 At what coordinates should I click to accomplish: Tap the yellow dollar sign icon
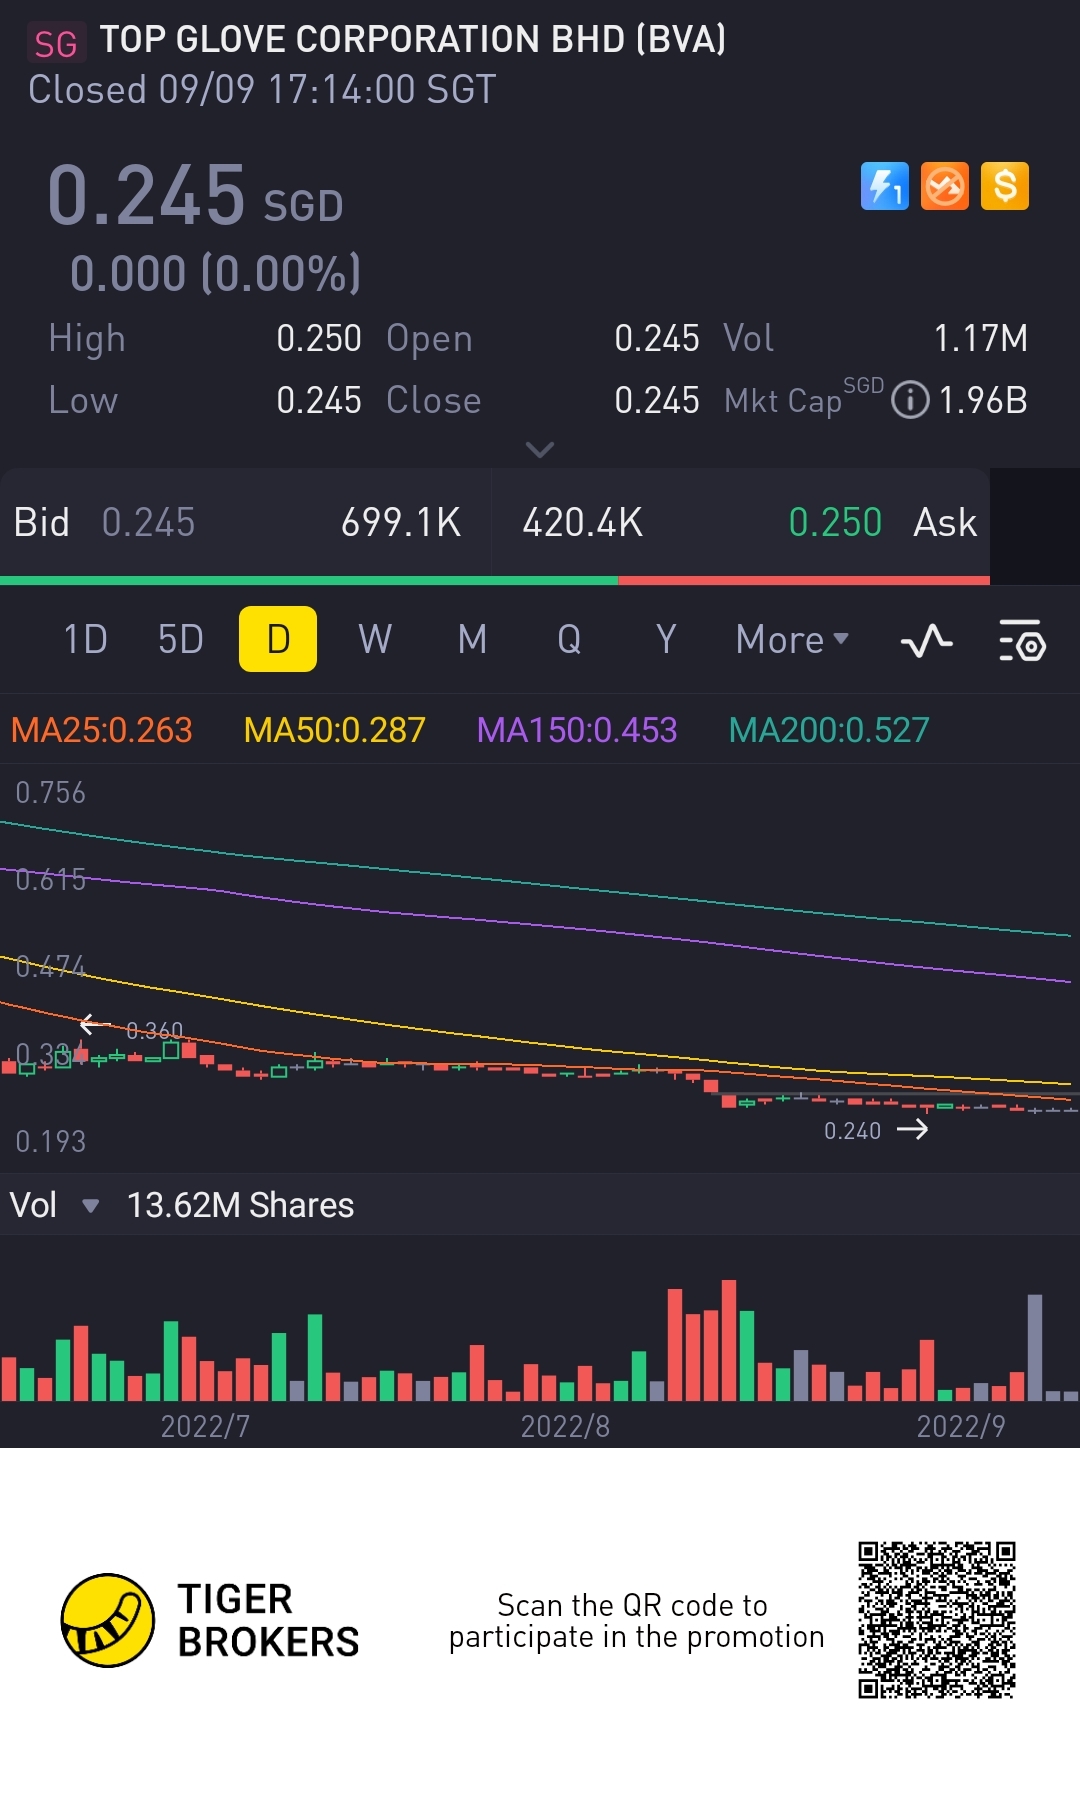pos(1005,186)
